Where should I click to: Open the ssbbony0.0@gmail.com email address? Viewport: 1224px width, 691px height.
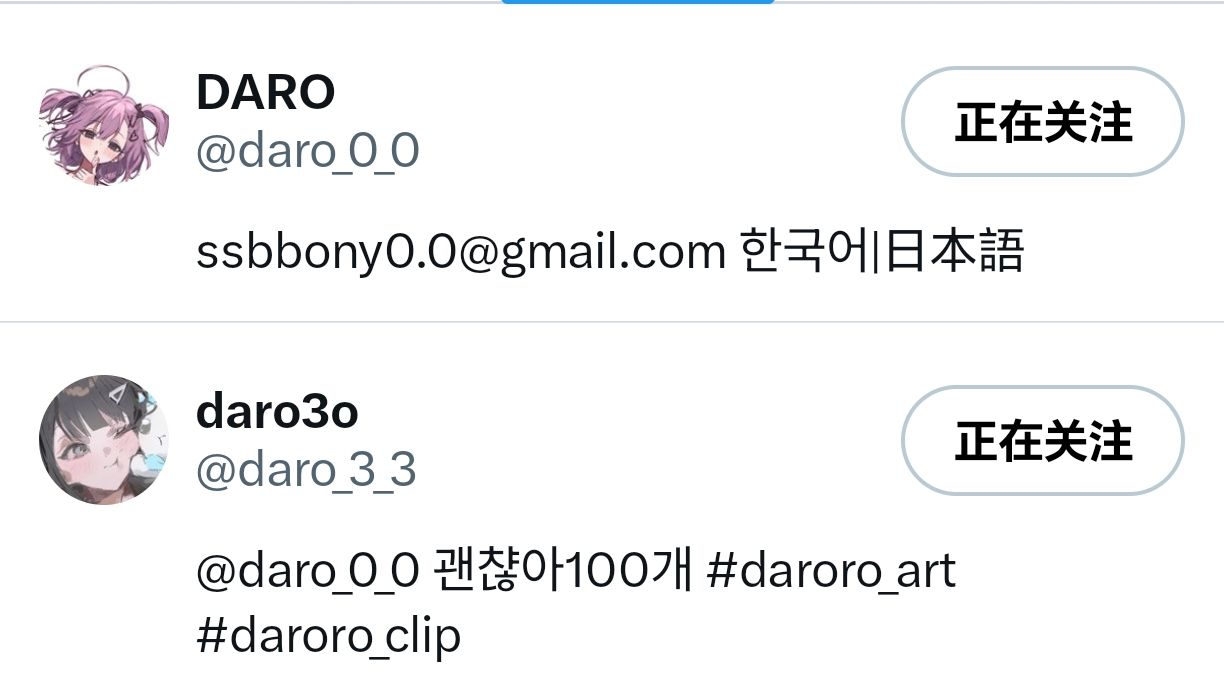click(x=461, y=253)
